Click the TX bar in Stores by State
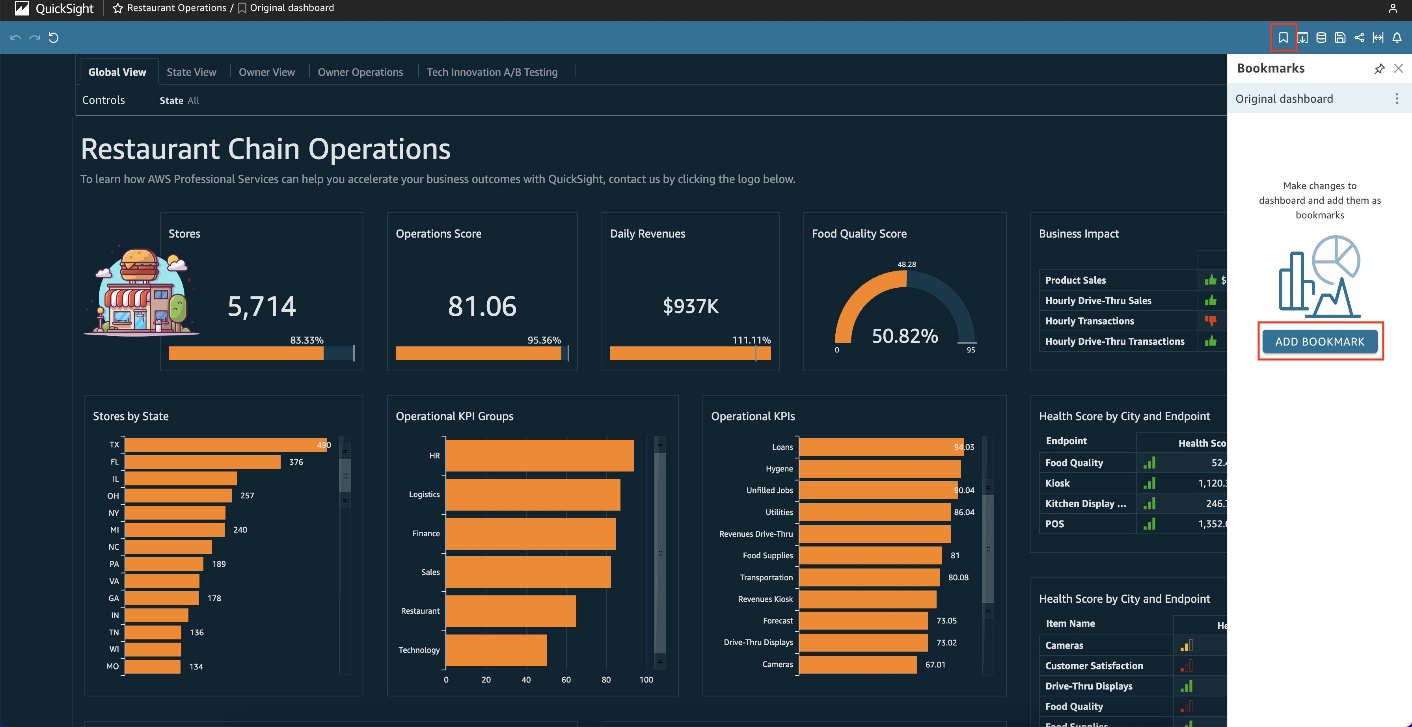 [x=226, y=445]
